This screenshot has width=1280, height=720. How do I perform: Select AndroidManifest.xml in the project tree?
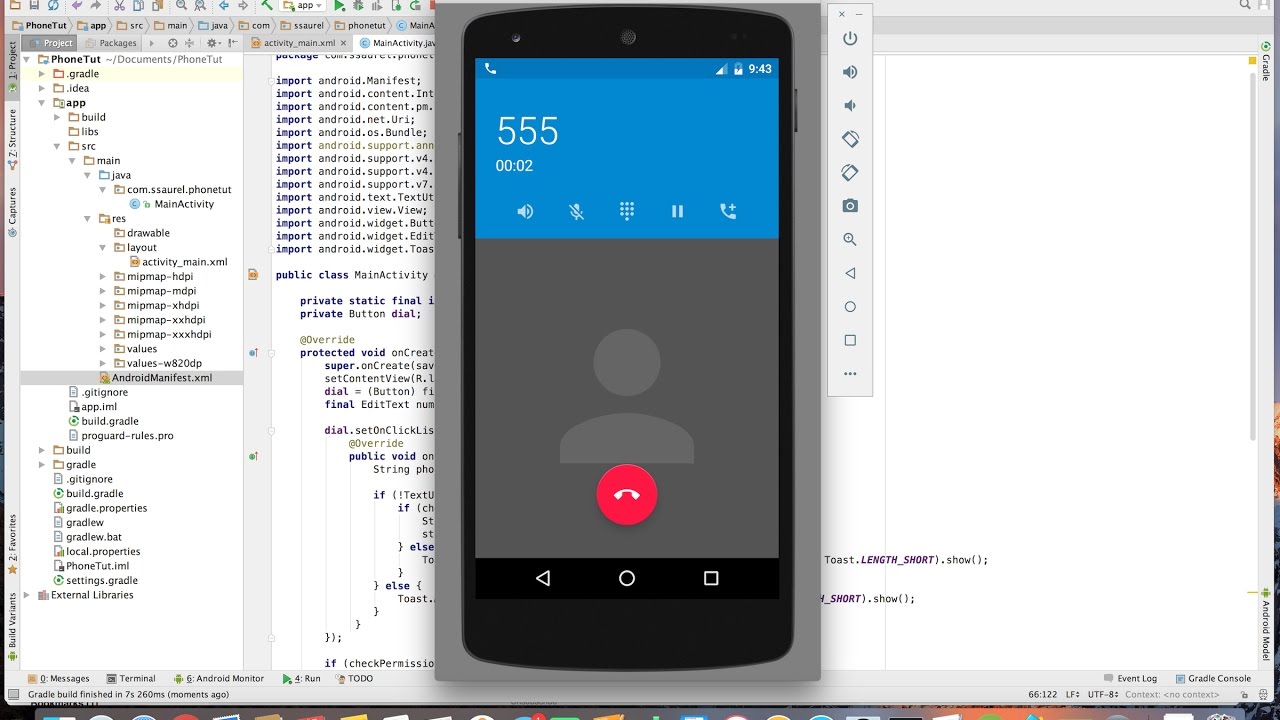tap(161, 378)
